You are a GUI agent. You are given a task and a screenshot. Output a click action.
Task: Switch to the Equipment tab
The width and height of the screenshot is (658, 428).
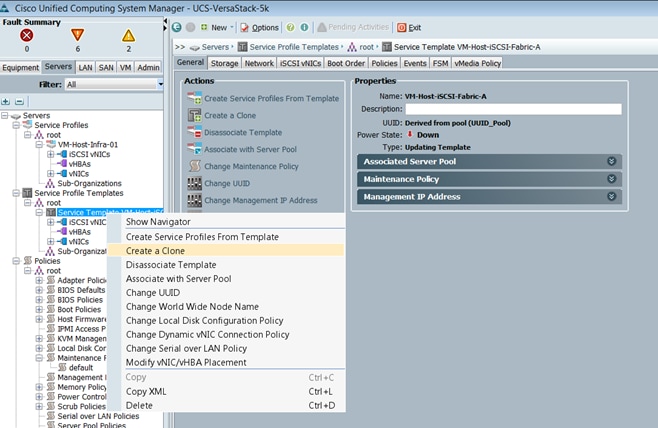click(x=20, y=68)
